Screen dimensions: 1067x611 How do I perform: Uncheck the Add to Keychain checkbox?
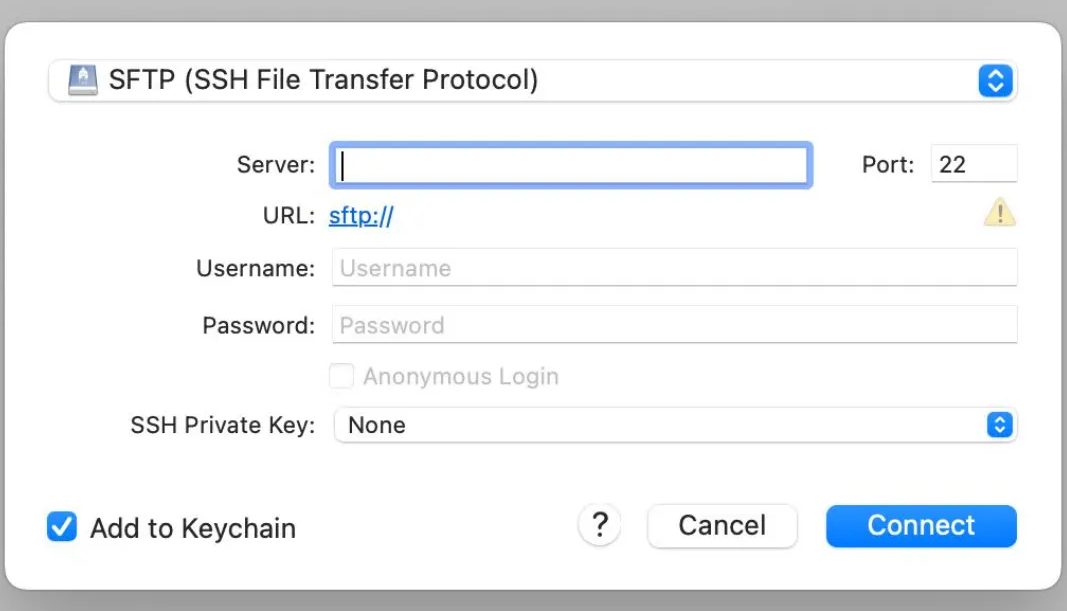click(62, 527)
